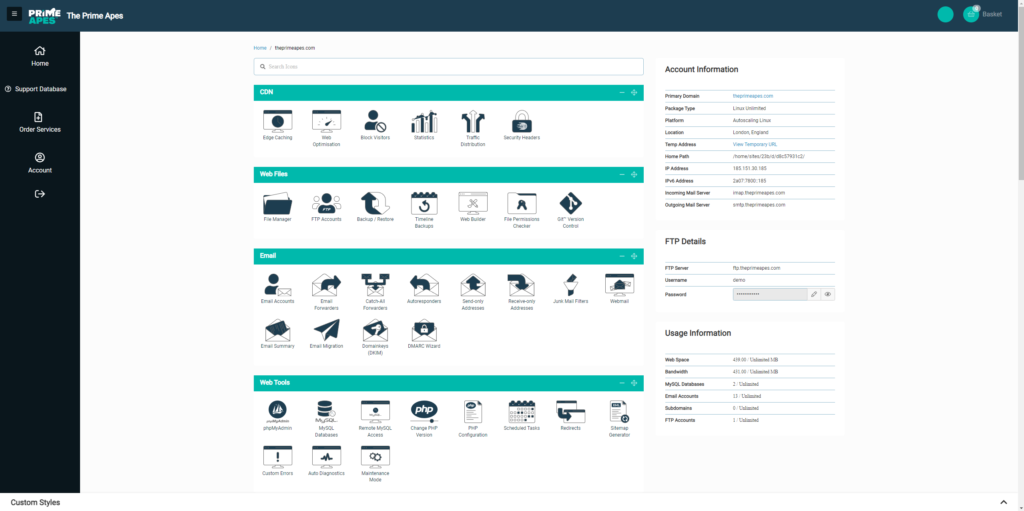1024x511 pixels.
Task: Collapse the CDN section with minus
Action: (x=622, y=92)
